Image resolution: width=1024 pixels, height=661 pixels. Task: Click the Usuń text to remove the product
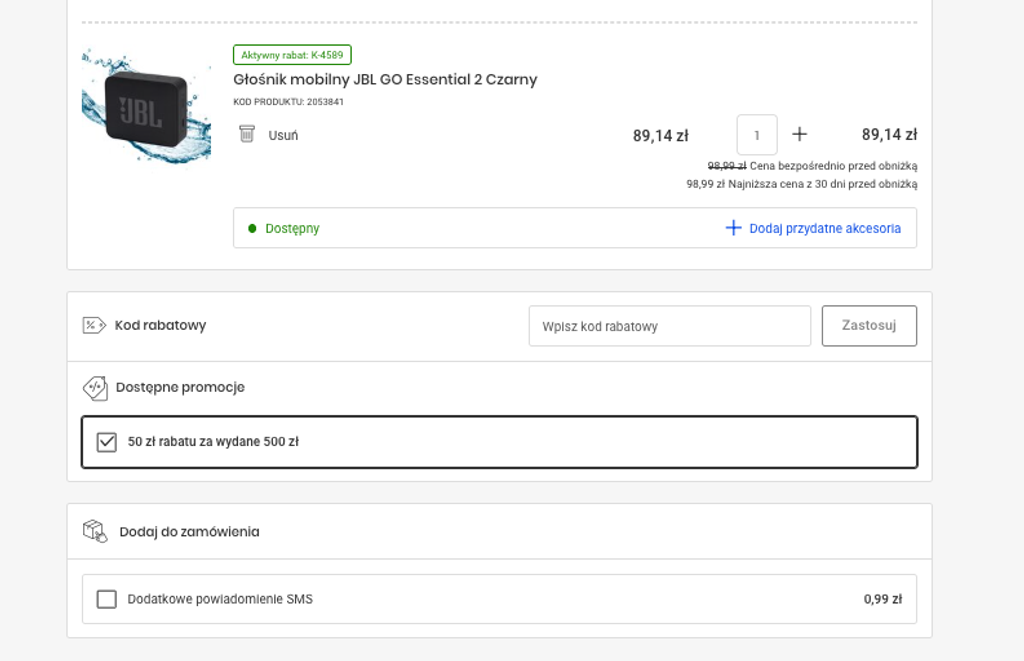tap(283, 135)
